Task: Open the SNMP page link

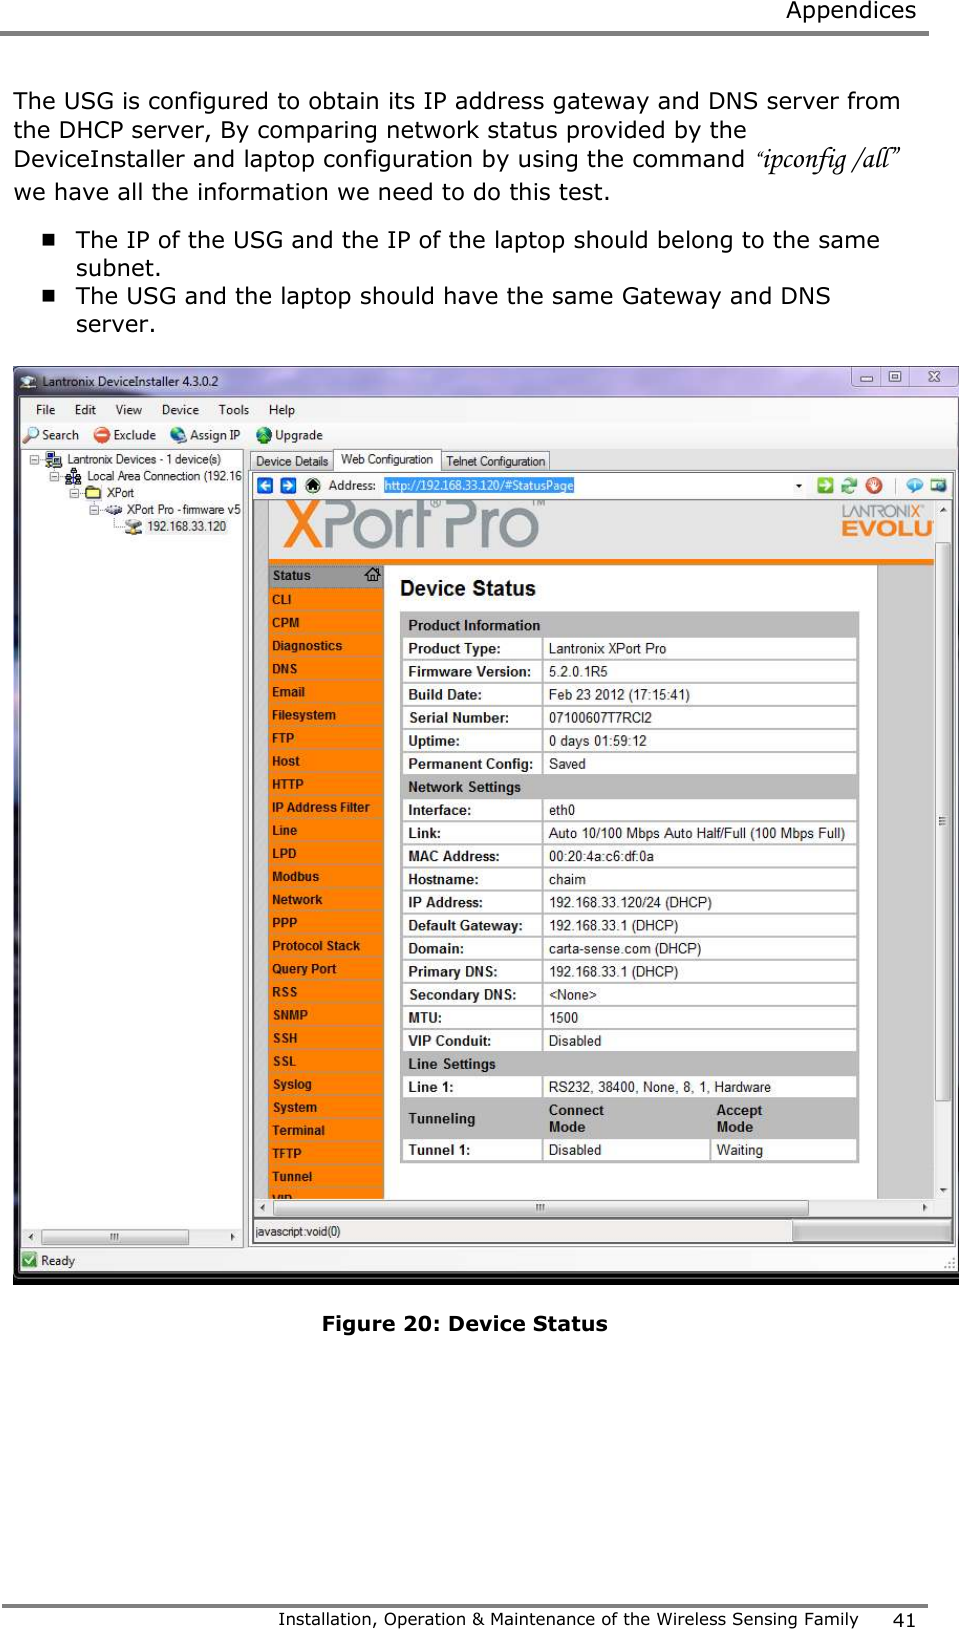Action: click(x=290, y=1015)
